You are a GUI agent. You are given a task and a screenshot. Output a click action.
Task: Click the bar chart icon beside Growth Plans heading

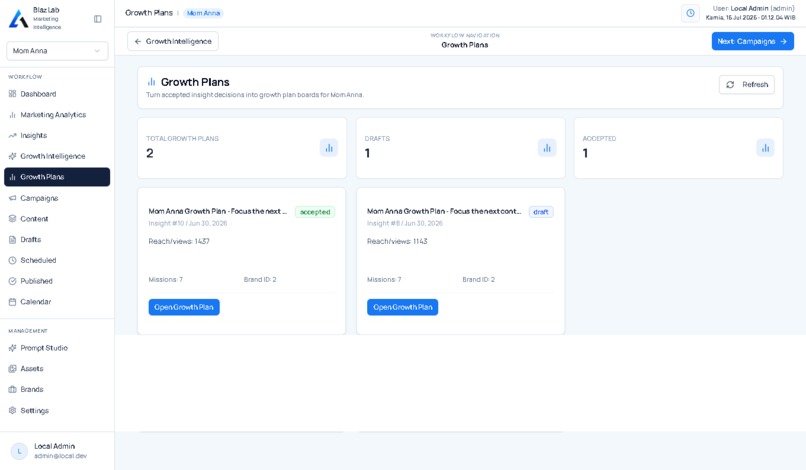click(x=151, y=82)
